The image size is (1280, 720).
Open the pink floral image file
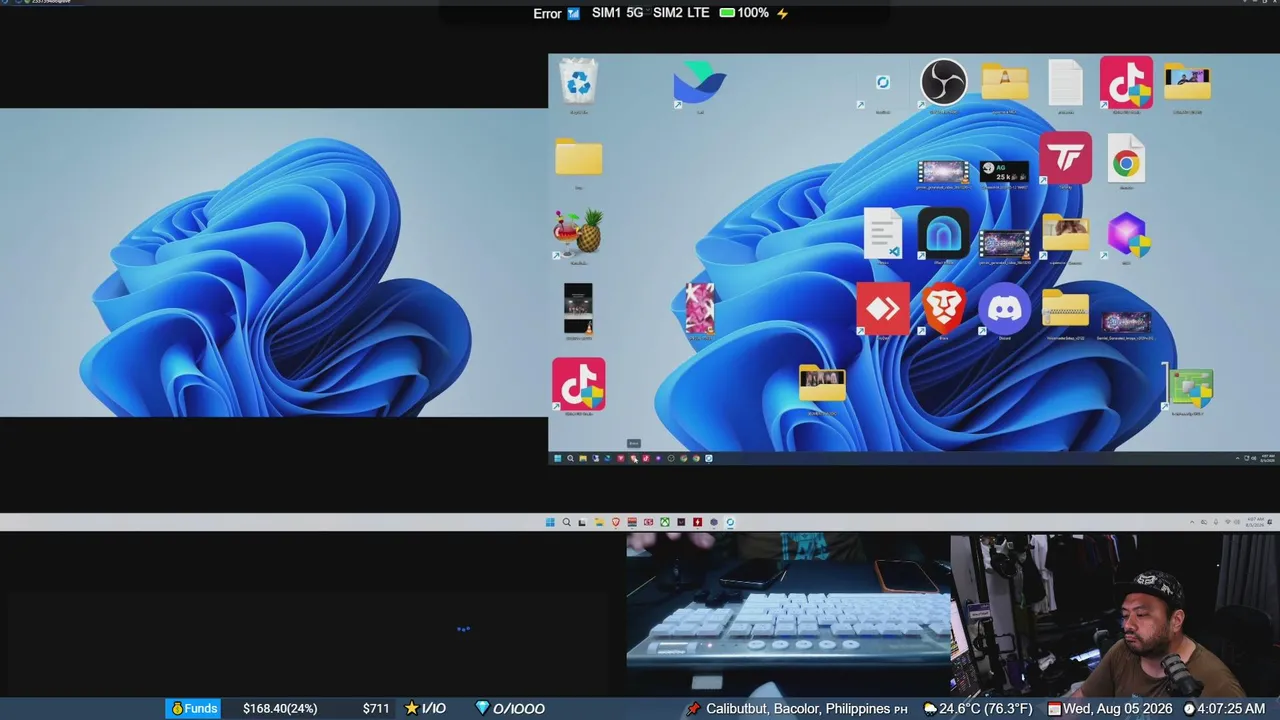click(x=699, y=308)
